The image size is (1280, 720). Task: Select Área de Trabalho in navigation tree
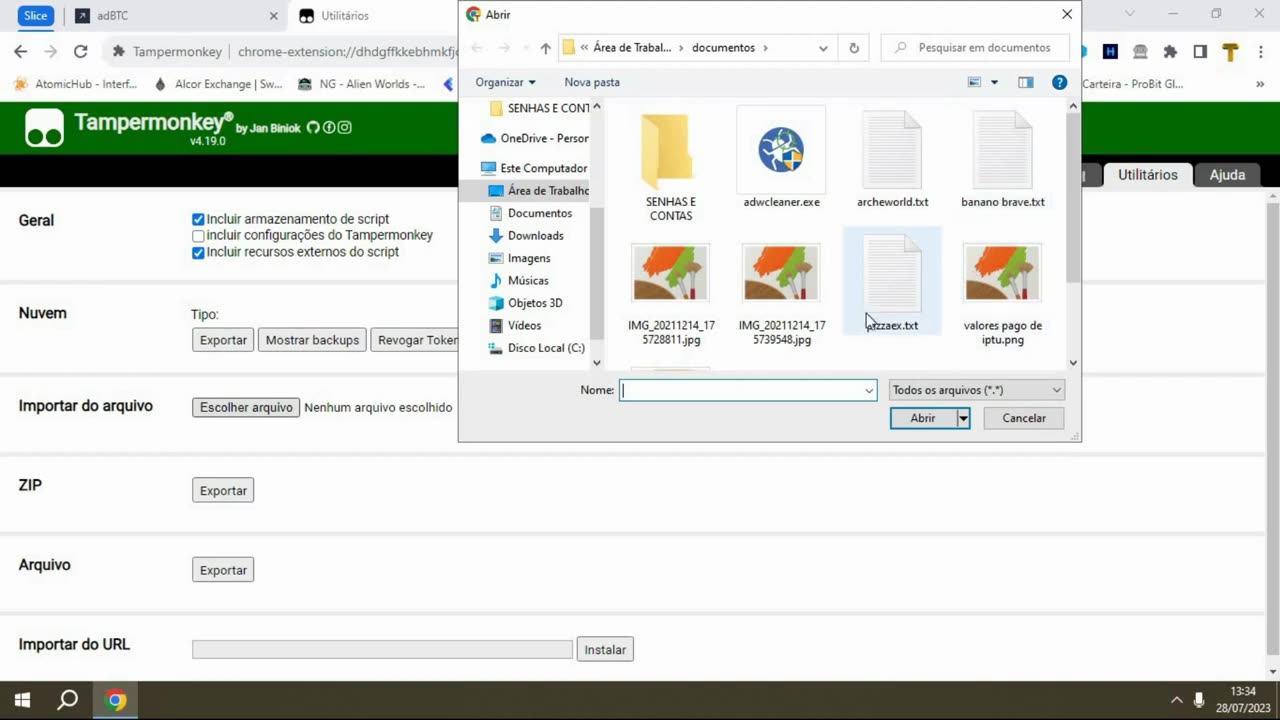click(x=538, y=190)
